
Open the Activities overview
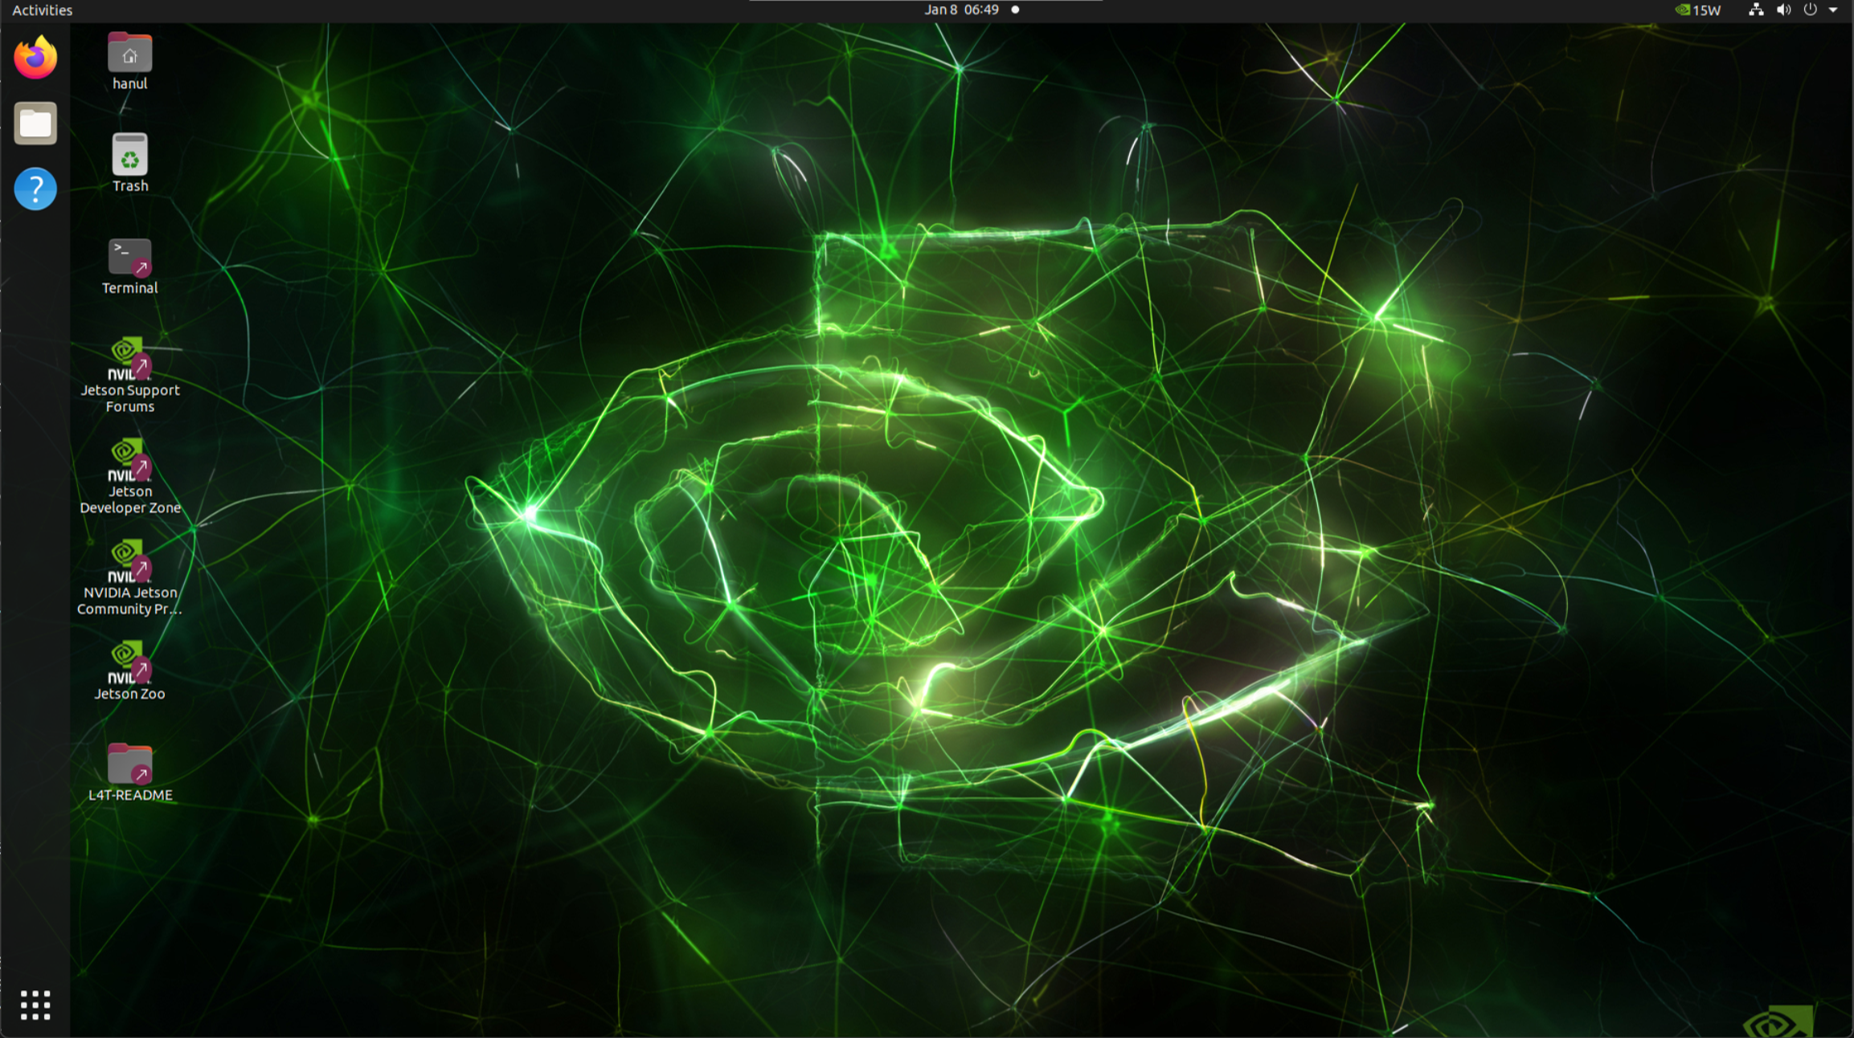(x=42, y=10)
